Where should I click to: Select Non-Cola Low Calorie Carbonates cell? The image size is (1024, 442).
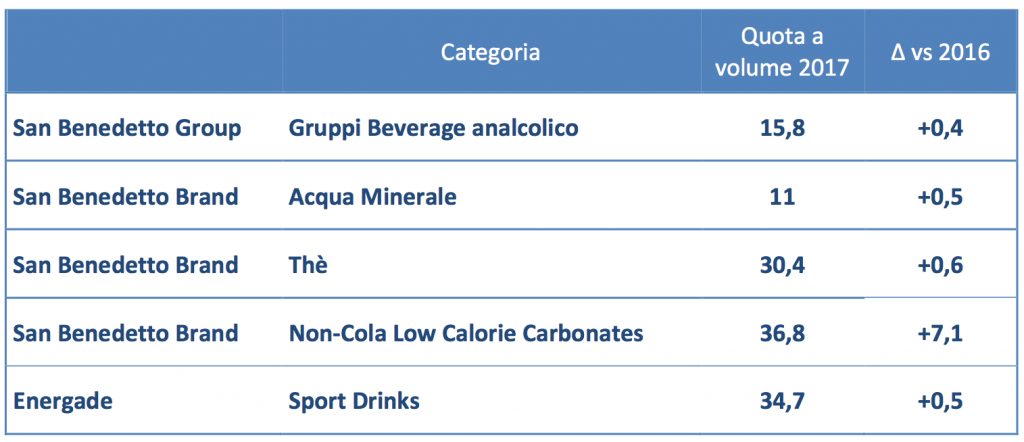(466, 334)
